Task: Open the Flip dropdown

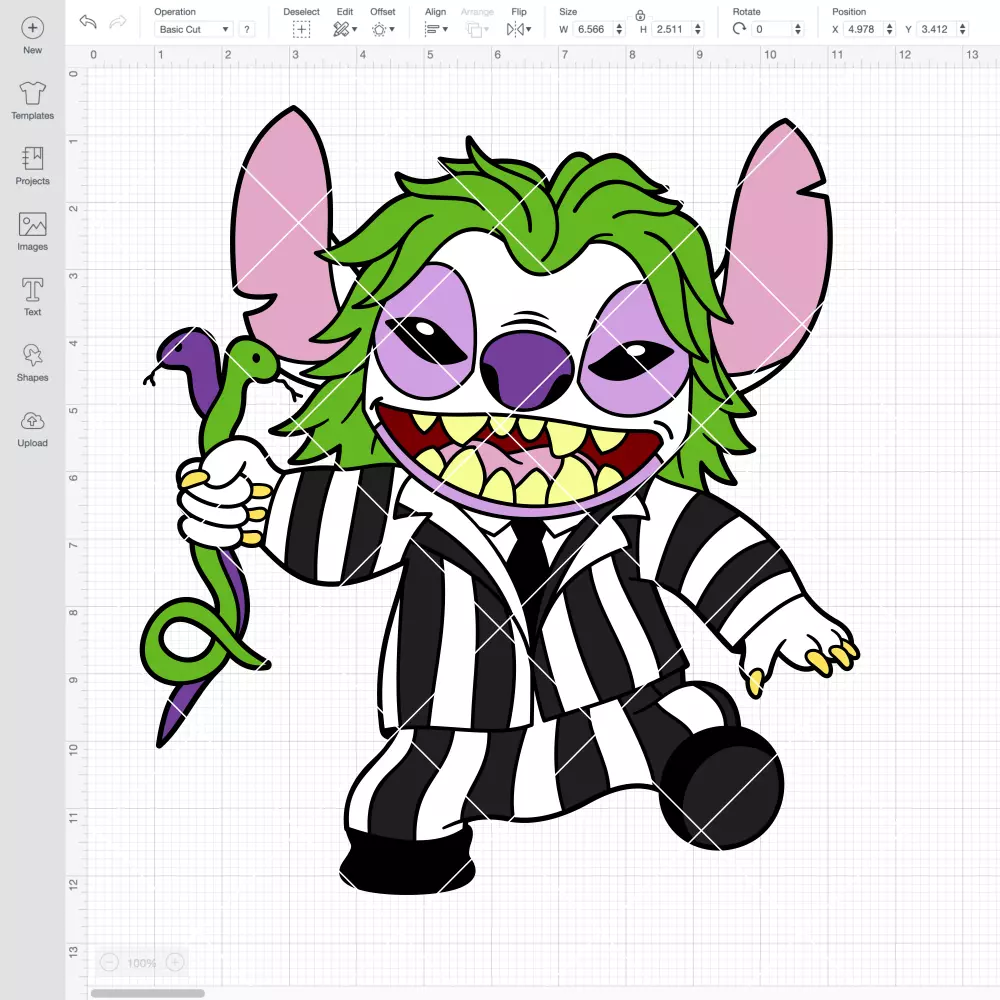Action: point(519,29)
